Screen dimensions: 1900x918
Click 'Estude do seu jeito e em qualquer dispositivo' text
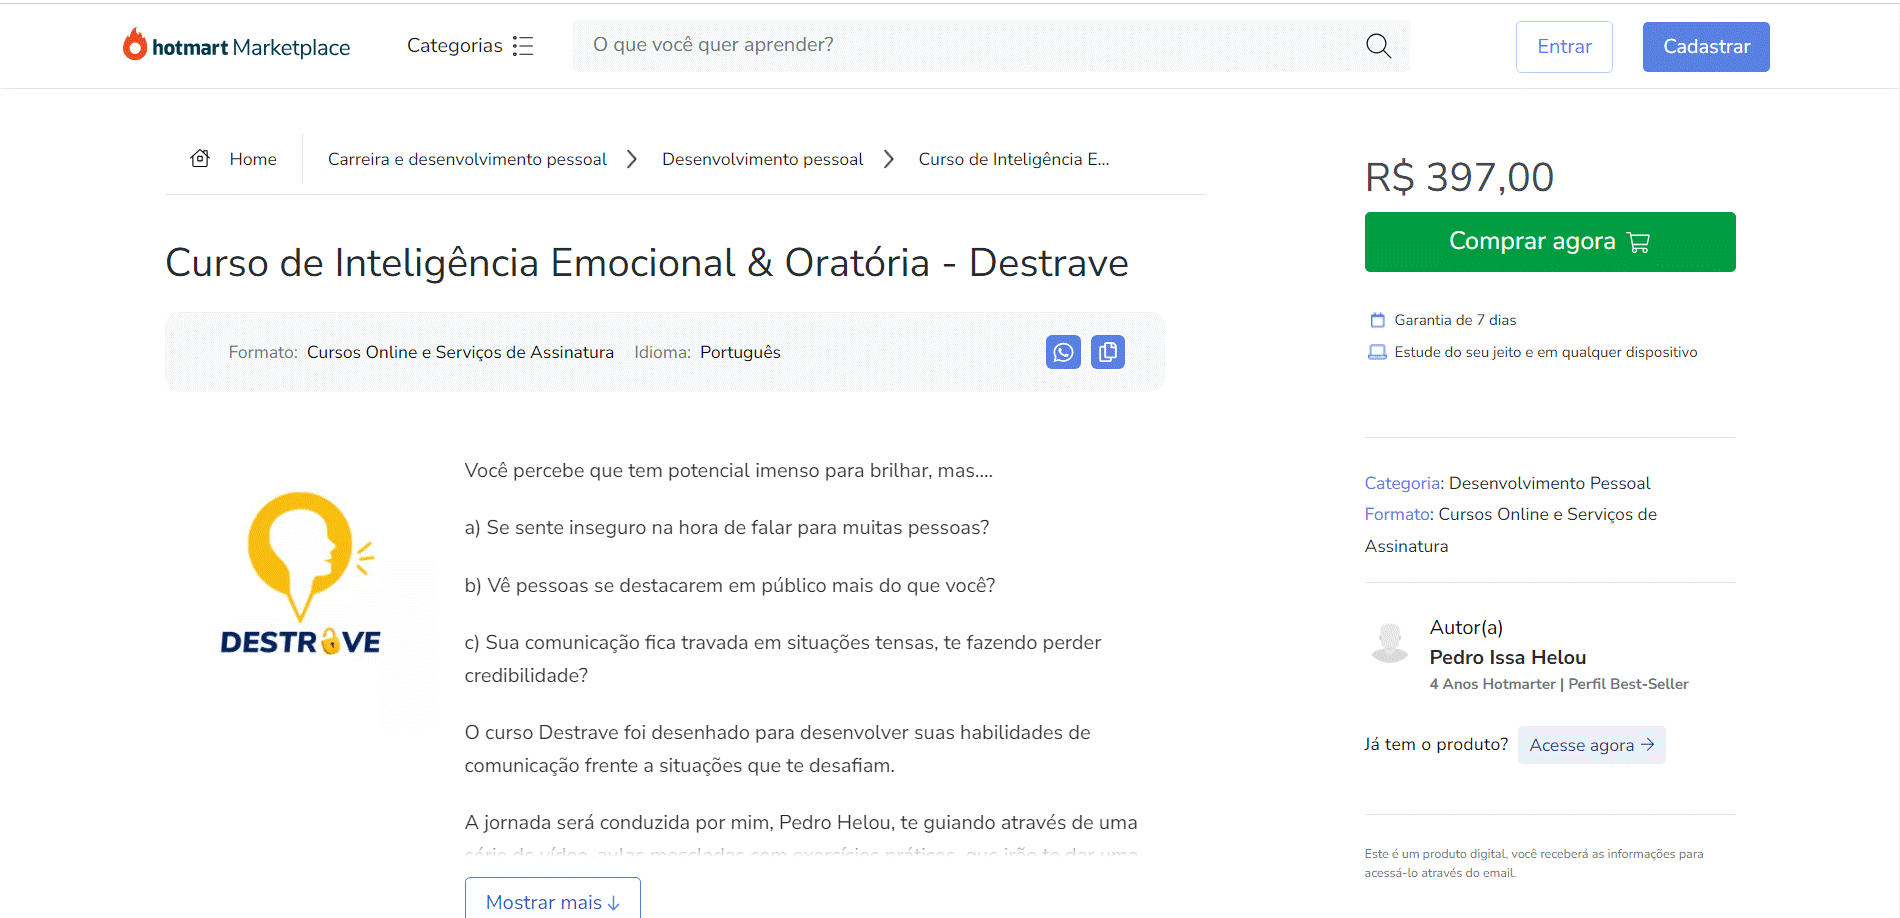(x=1546, y=352)
